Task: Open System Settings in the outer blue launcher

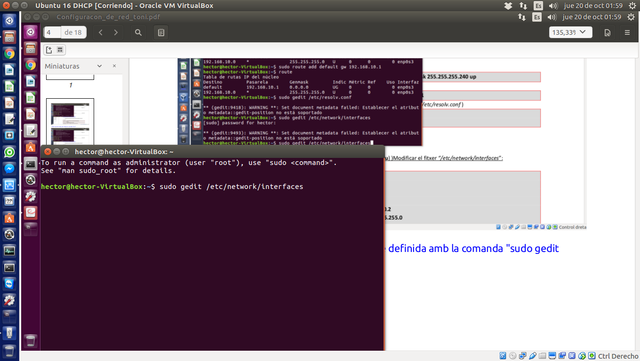Action: (x=9, y=300)
